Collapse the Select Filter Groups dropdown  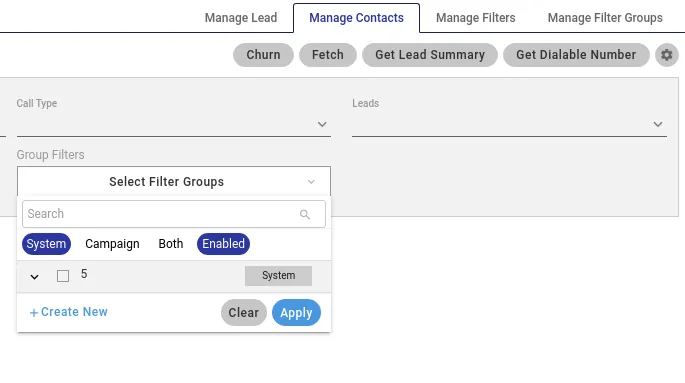point(174,182)
